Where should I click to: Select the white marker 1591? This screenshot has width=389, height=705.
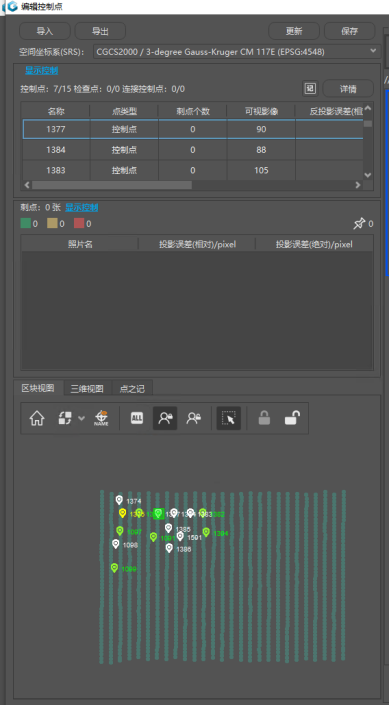point(180,536)
